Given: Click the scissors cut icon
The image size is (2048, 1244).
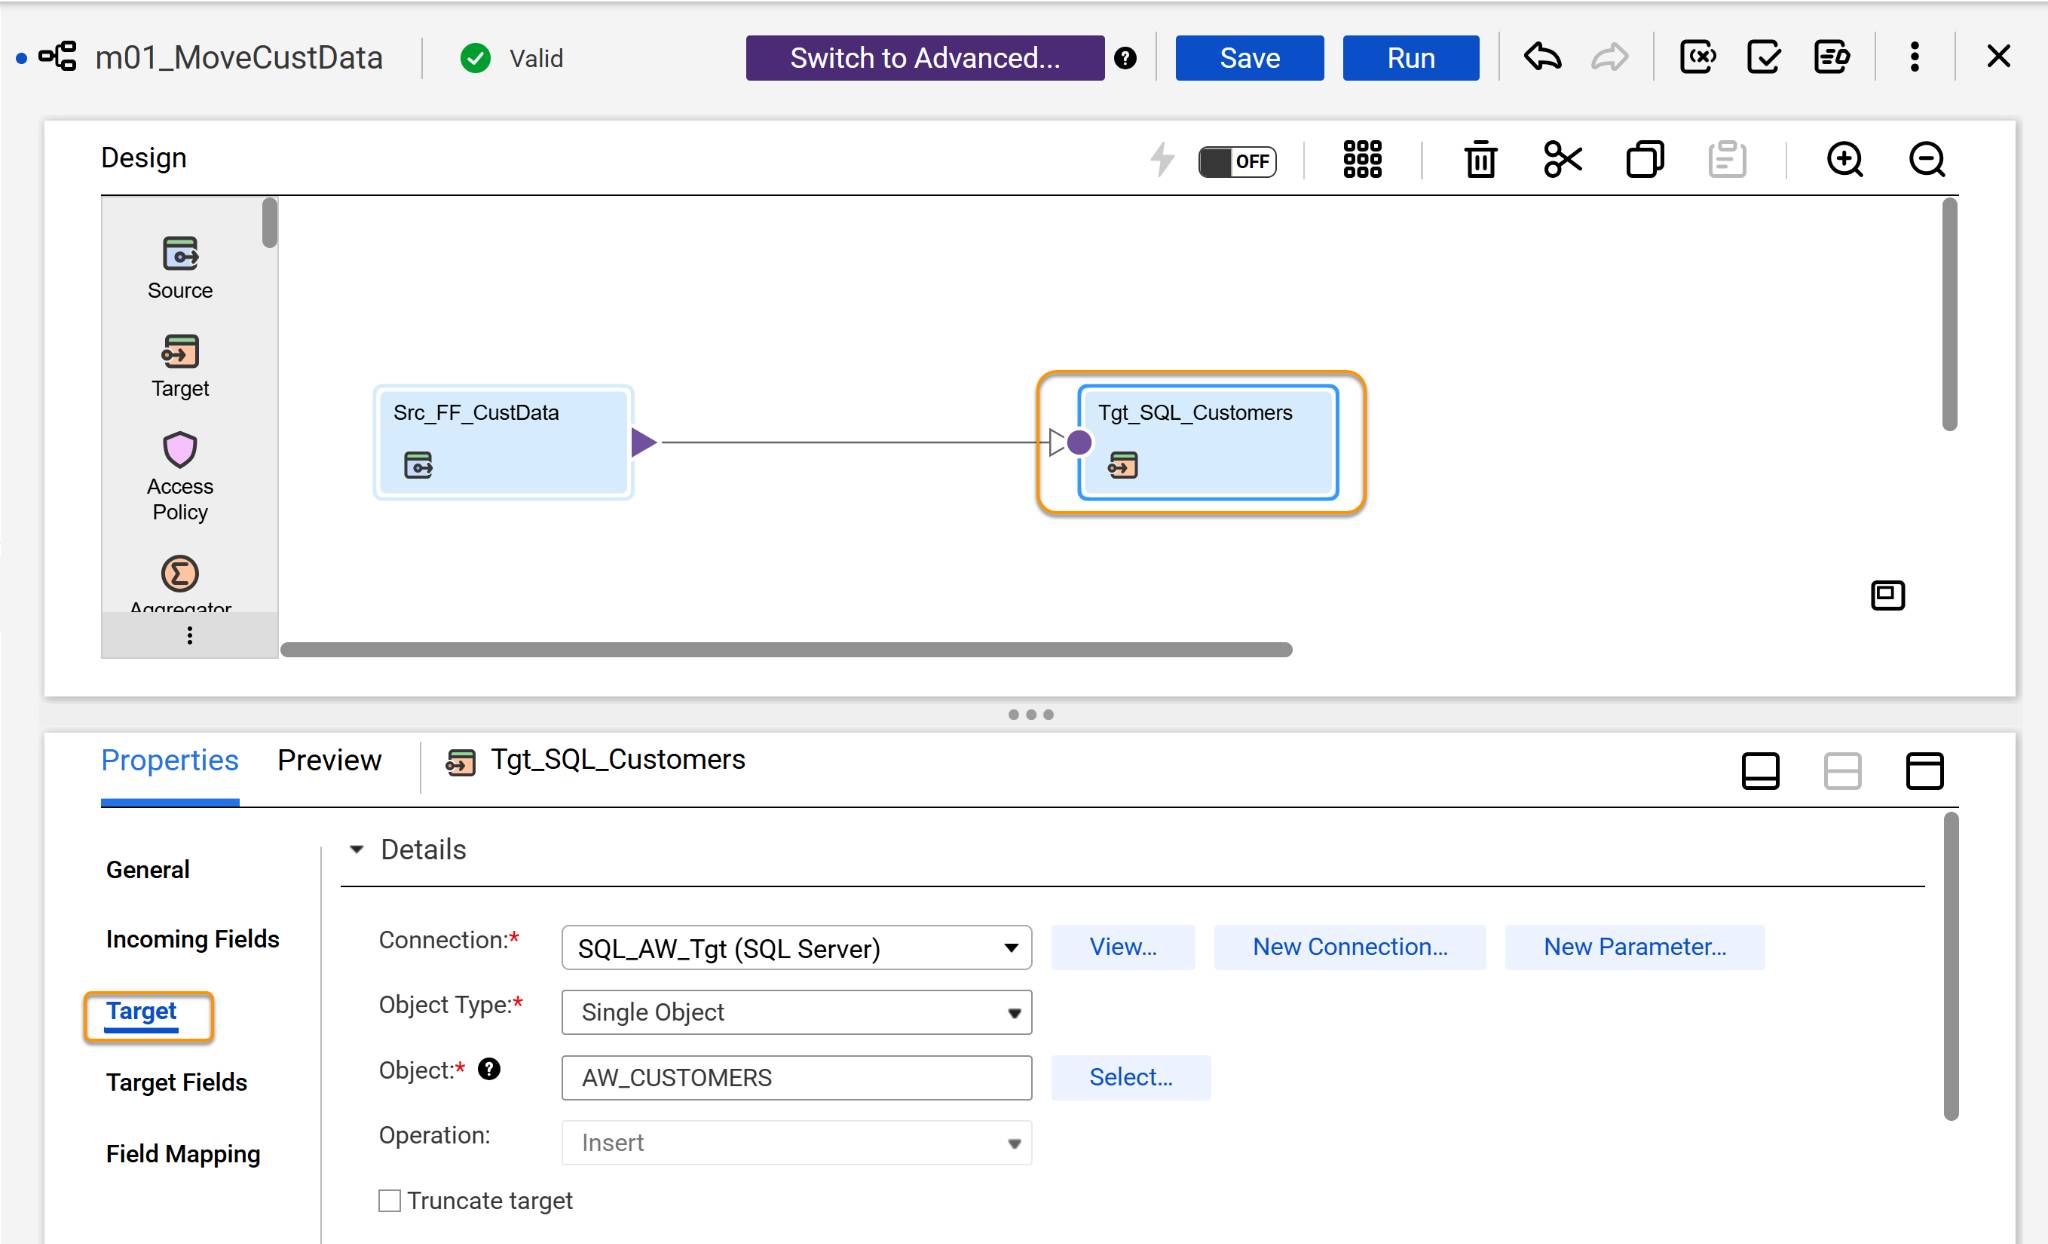Looking at the screenshot, I should pyautogui.click(x=1563, y=159).
